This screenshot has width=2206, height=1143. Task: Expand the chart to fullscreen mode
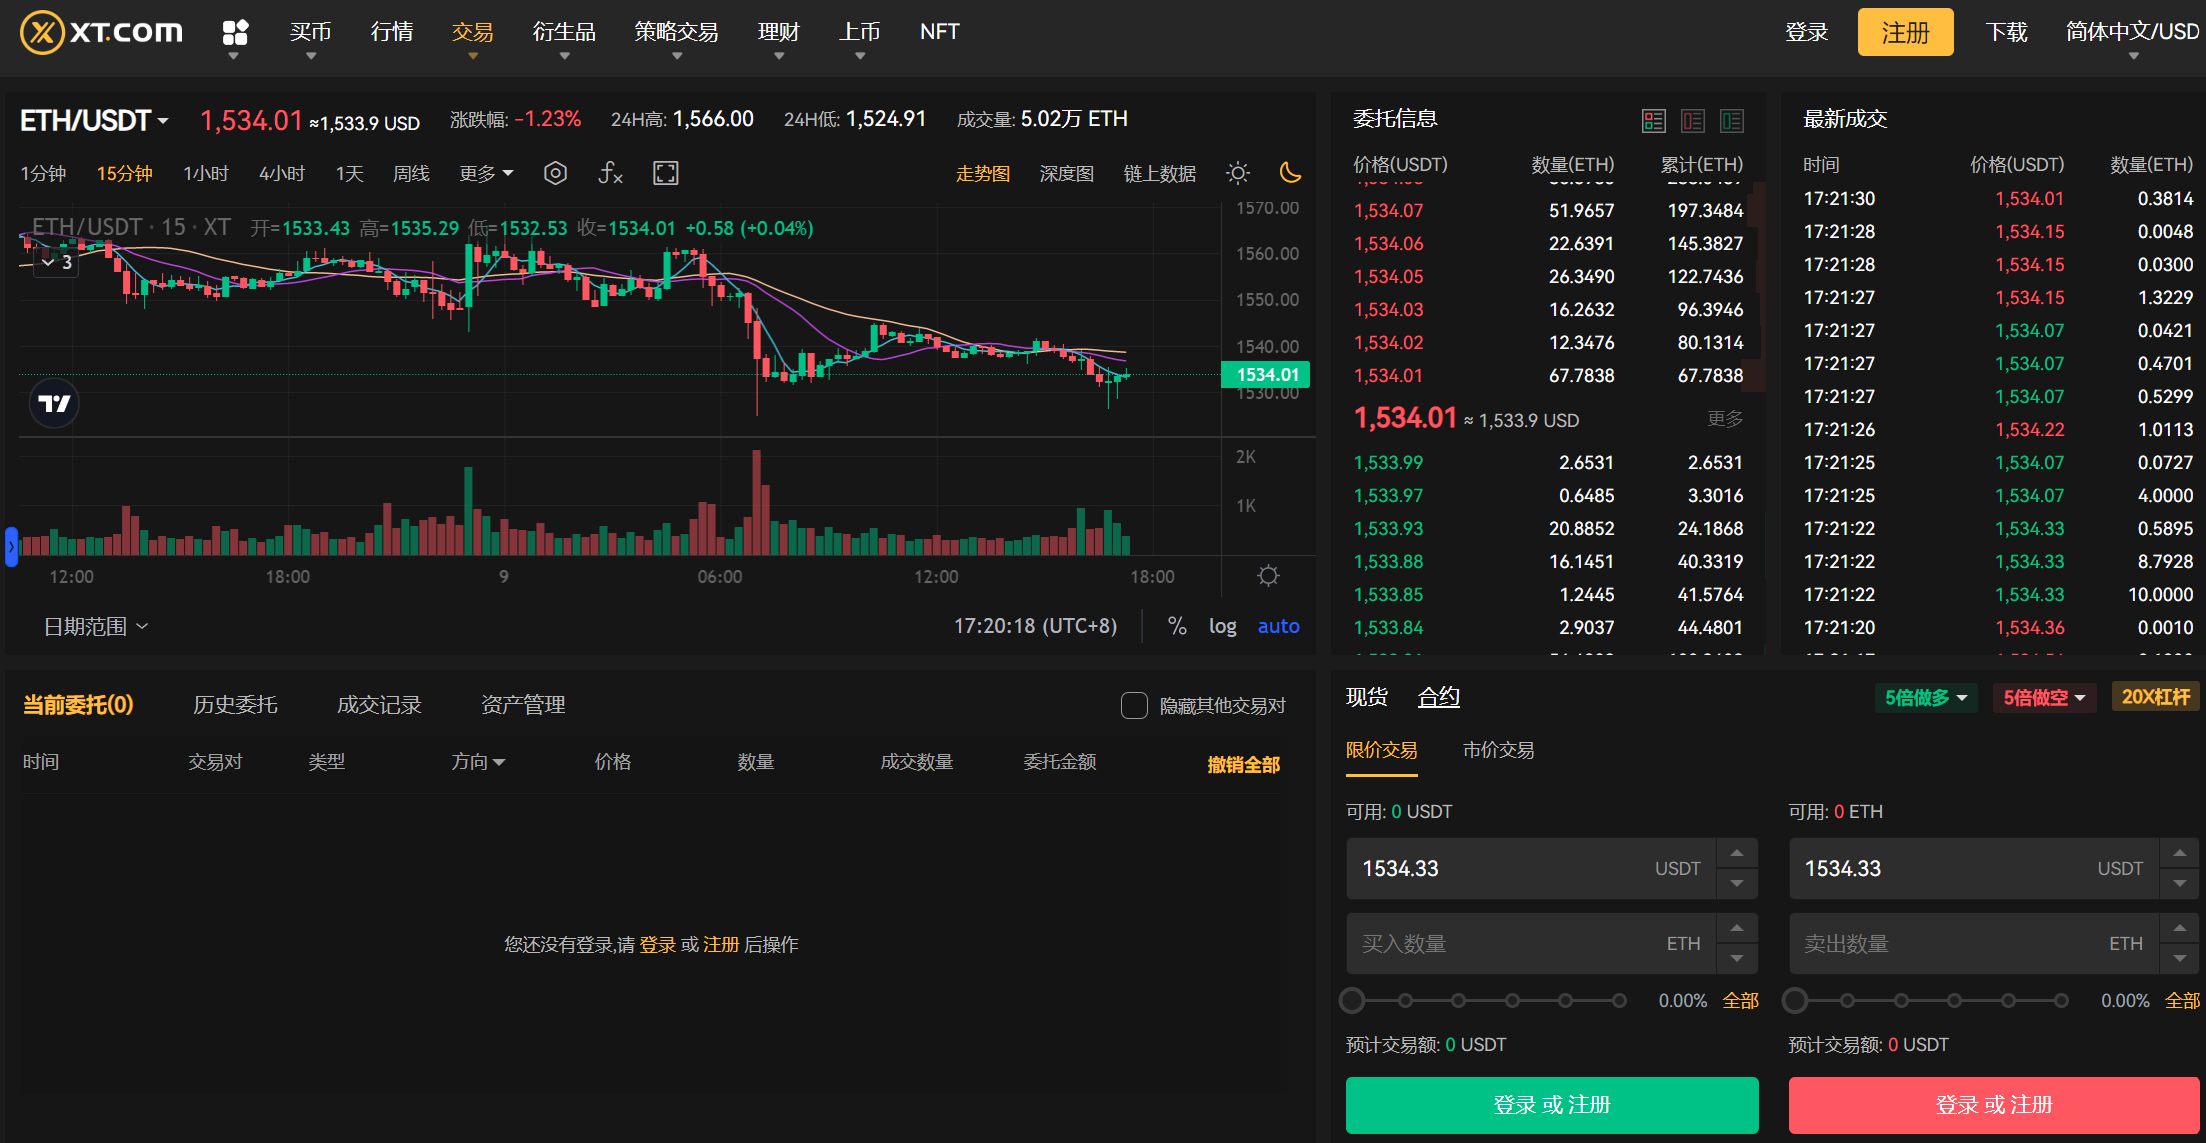click(x=665, y=172)
